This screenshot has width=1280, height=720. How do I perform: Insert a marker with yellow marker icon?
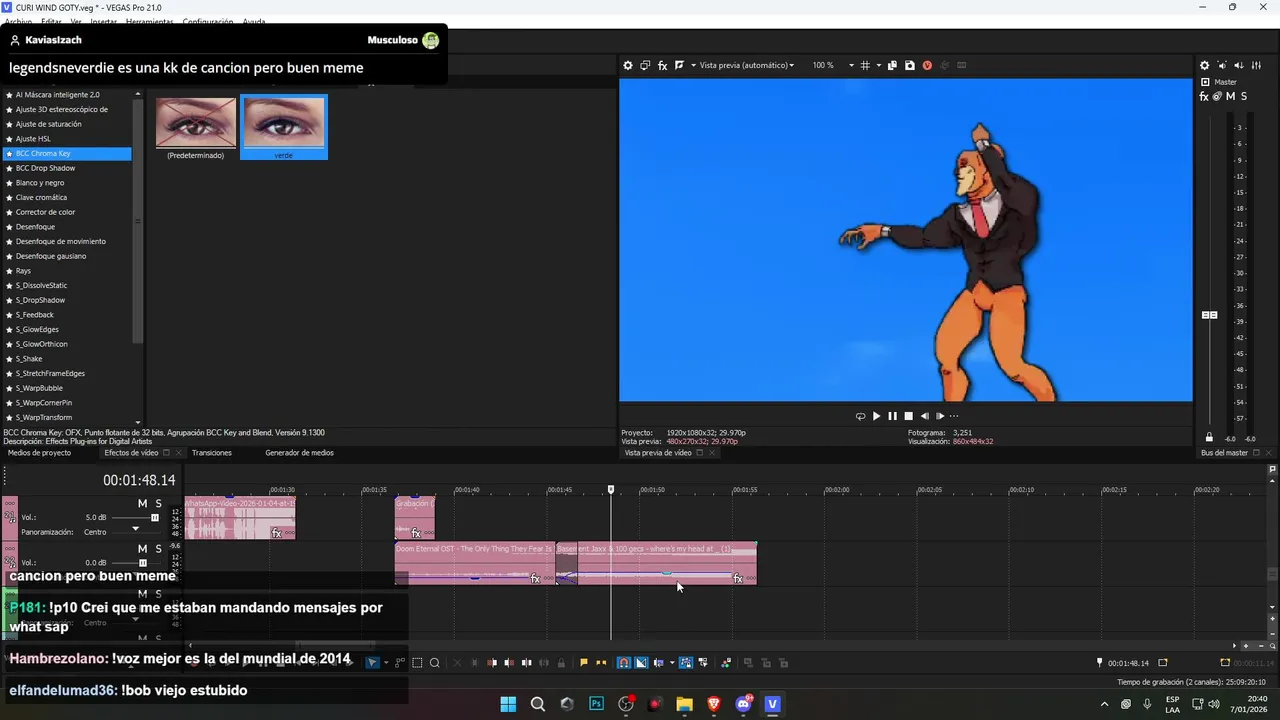click(584, 662)
